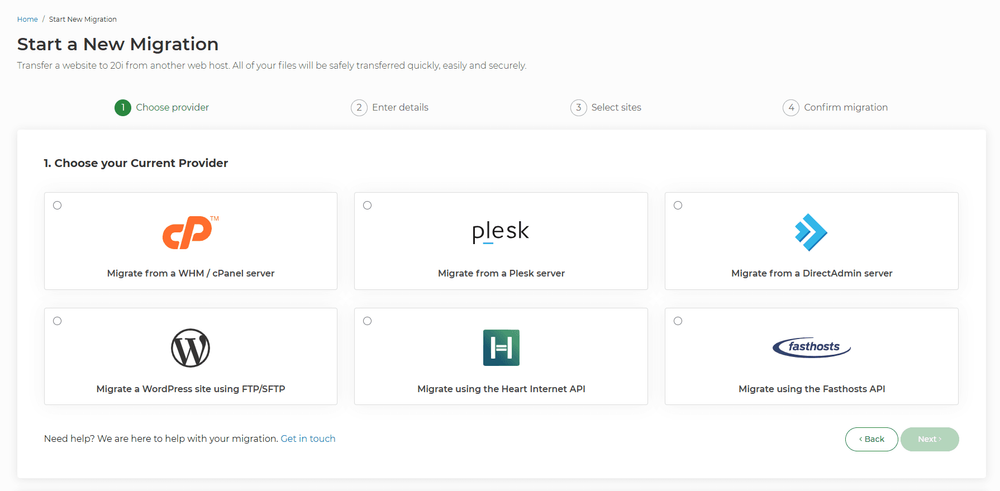Click the Next button
The width and height of the screenshot is (1000, 491).
[929, 439]
